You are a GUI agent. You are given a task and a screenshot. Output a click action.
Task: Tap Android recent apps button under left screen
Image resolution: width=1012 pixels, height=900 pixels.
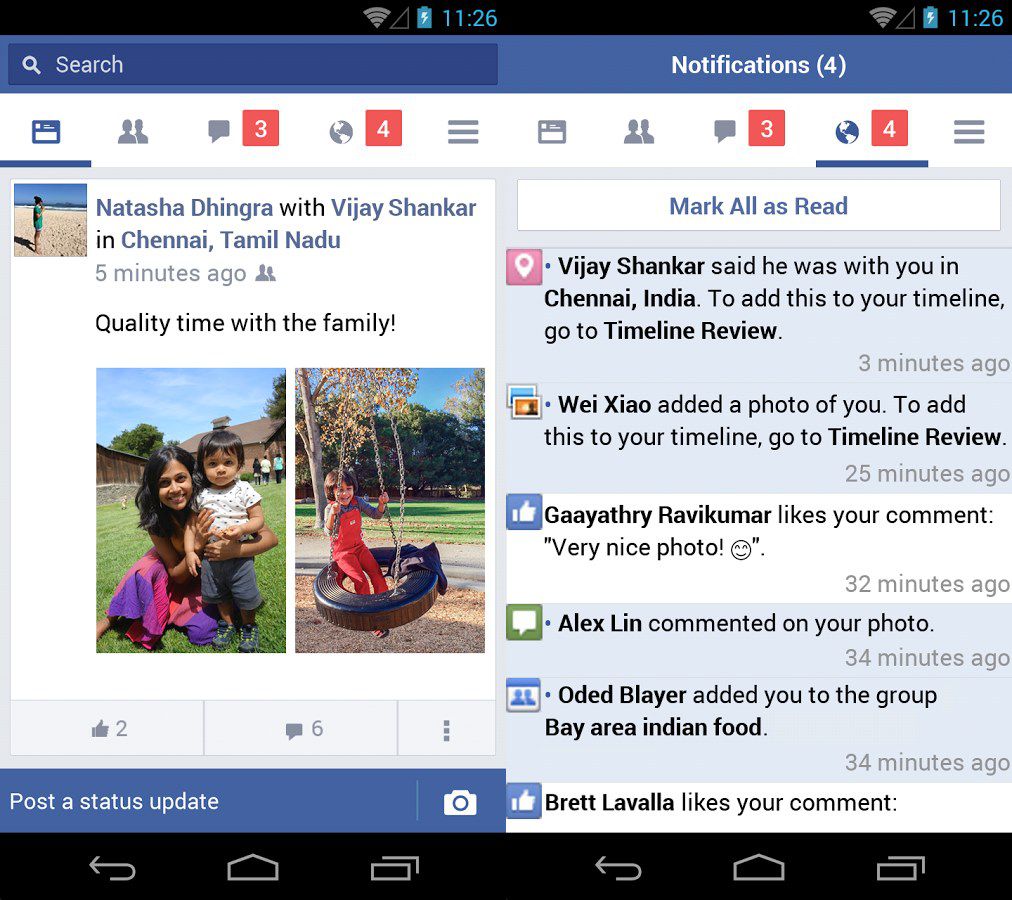395,868
